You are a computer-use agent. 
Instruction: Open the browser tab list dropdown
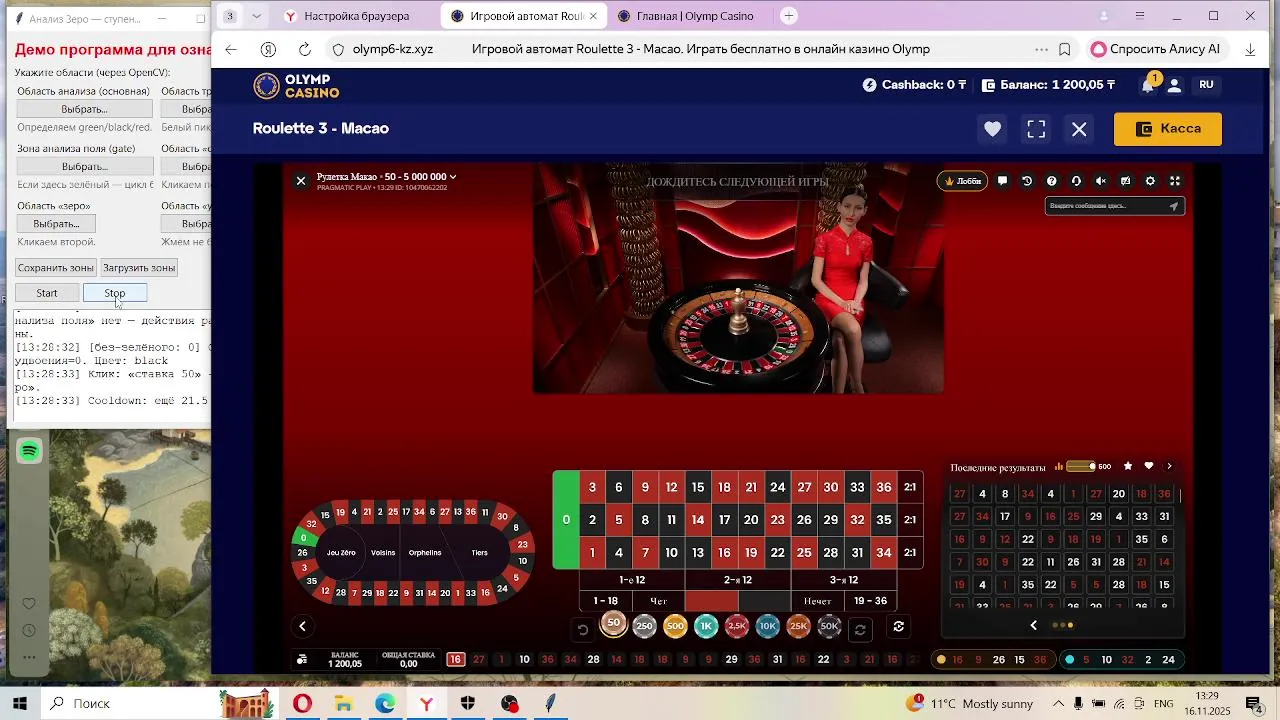257,16
